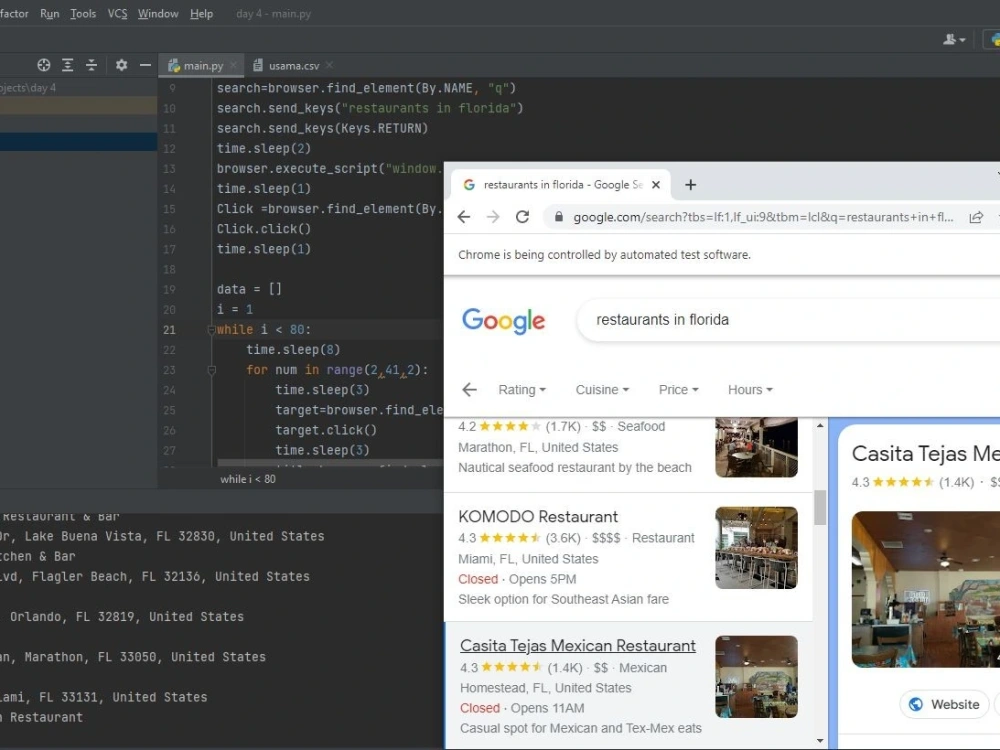Open the Rating filter dropdown
1000x750 pixels.
522,389
